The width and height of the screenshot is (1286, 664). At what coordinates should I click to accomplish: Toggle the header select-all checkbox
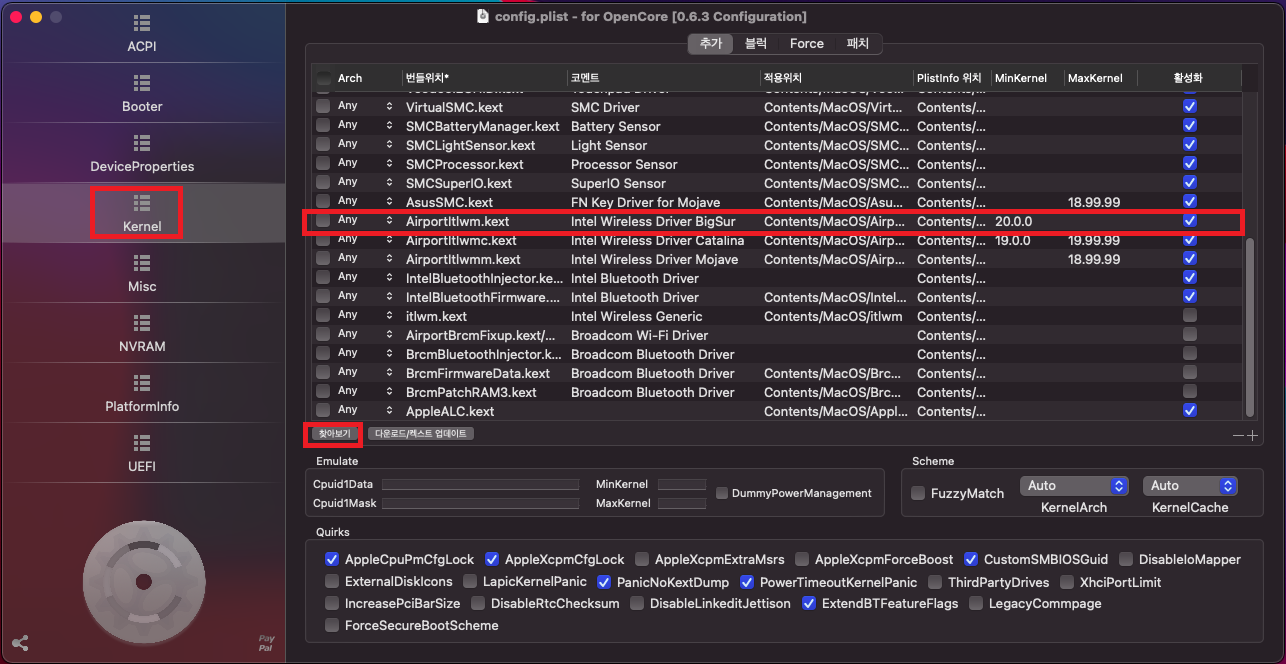pyautogui.click(x=323, y=78)
